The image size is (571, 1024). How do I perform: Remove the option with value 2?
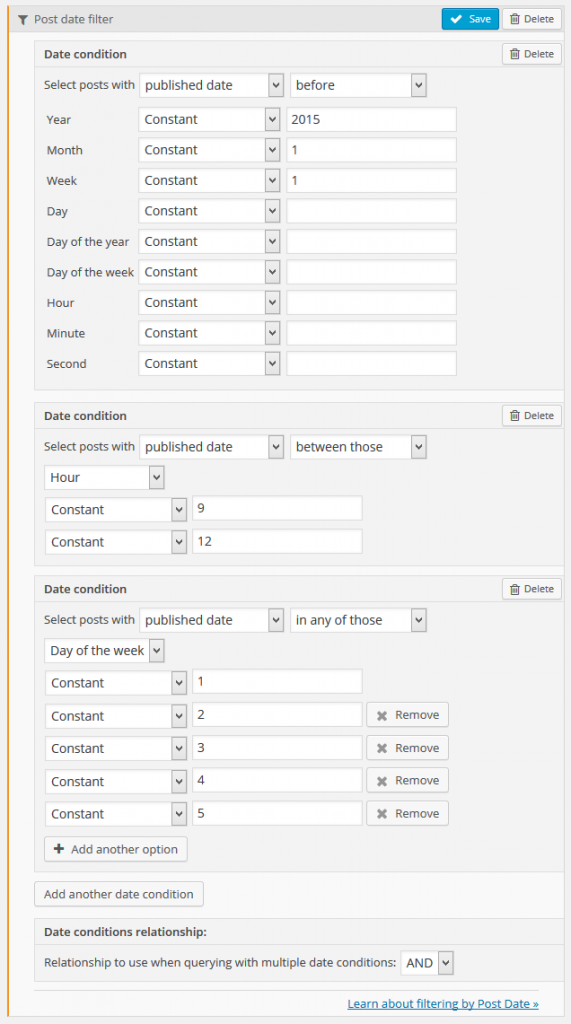point(408,715)
